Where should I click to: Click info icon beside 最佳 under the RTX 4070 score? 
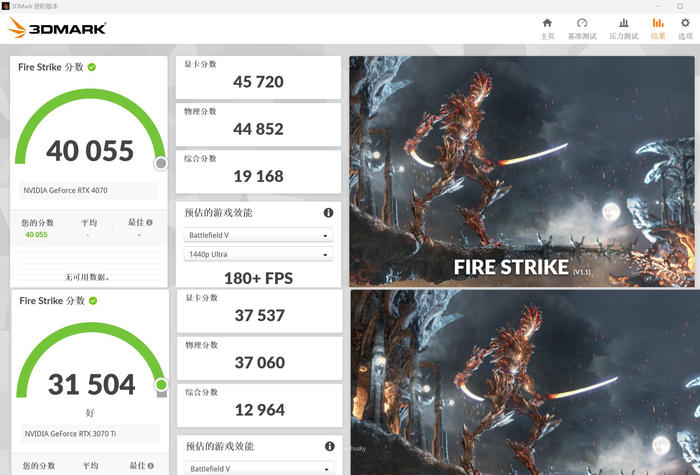(149, 222)
